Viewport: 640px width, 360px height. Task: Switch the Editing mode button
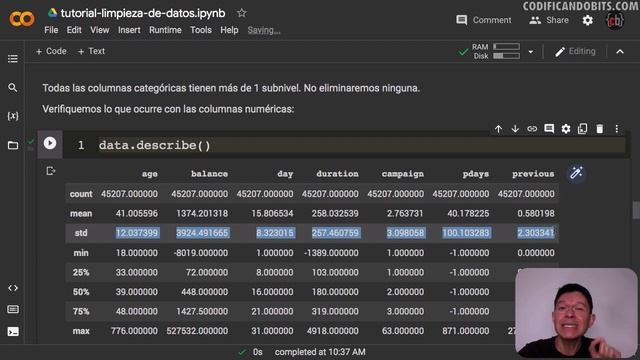pyautogui.click(x=575, y=51)
